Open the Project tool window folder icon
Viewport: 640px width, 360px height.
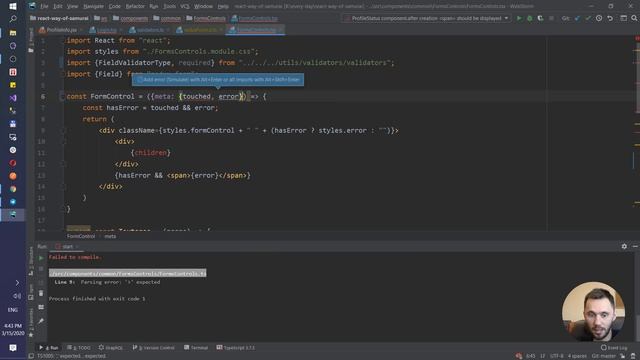pos(31,50)
